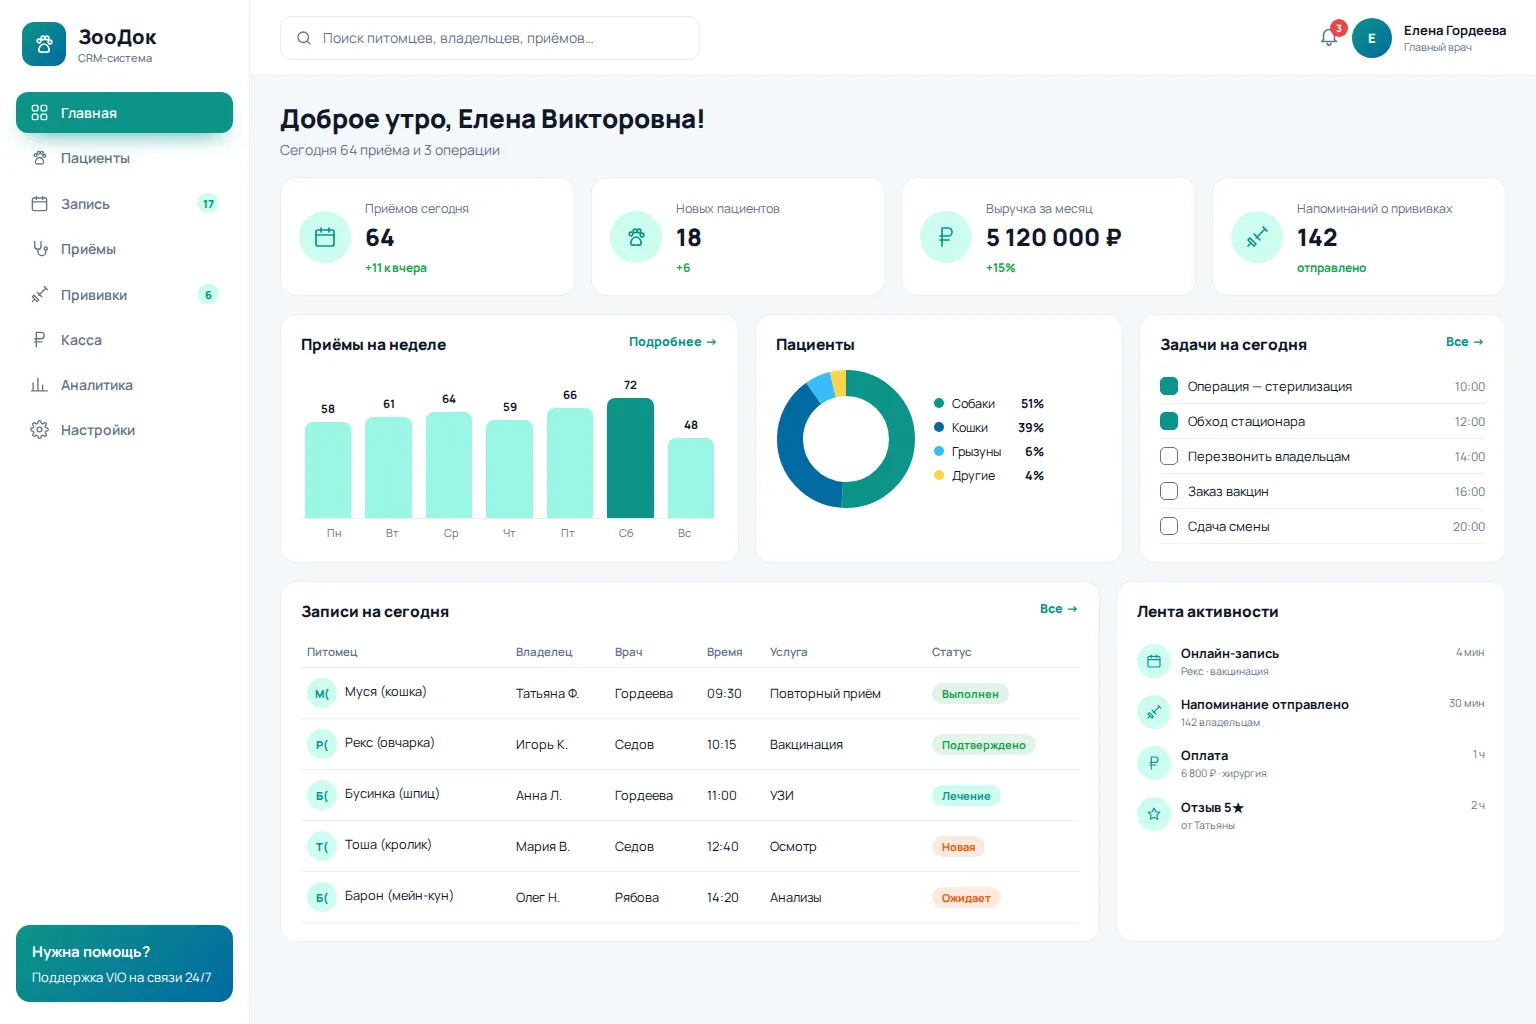Click the ruble icon on Выручка за месяц card
This screenshot has height=1024, width=1536.
[946, 237]
